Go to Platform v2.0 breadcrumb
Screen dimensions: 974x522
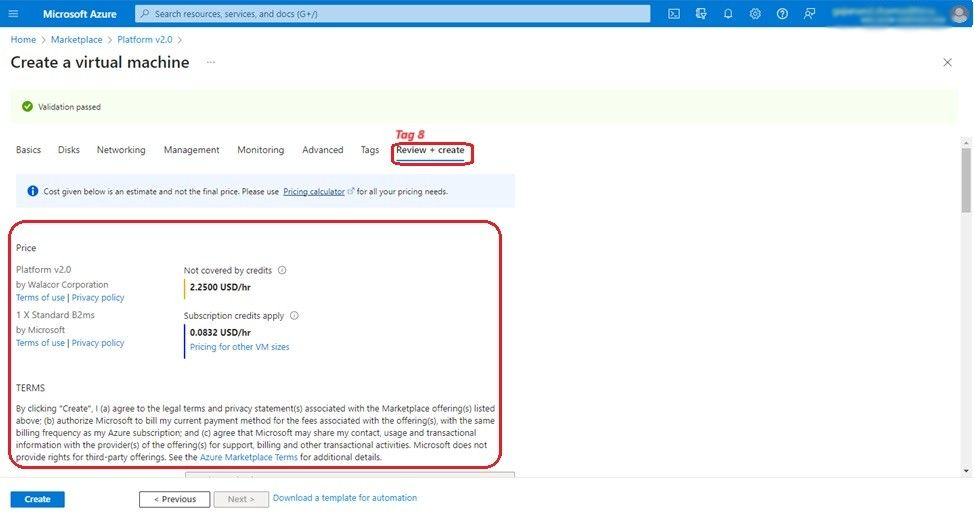coord(145,40)
